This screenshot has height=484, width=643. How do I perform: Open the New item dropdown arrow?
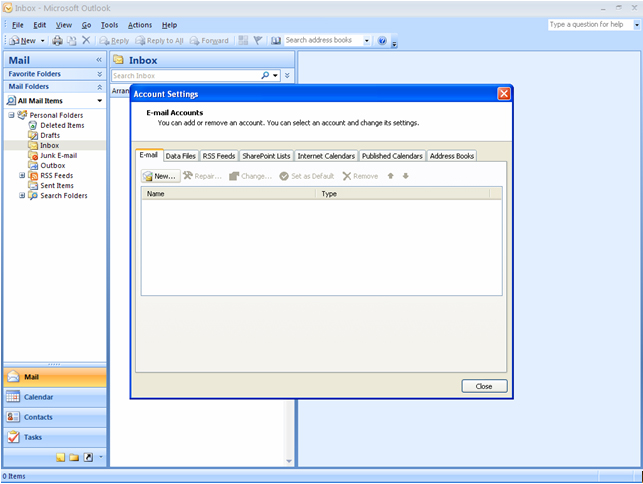(x=42, y=41)
